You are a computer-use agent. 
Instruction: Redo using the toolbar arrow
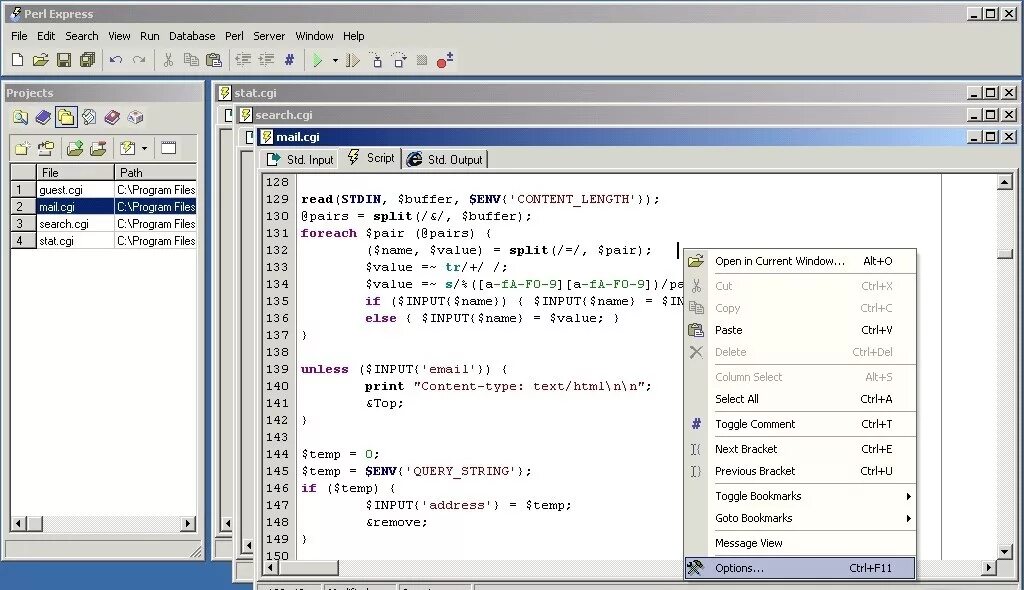[139, 60]
